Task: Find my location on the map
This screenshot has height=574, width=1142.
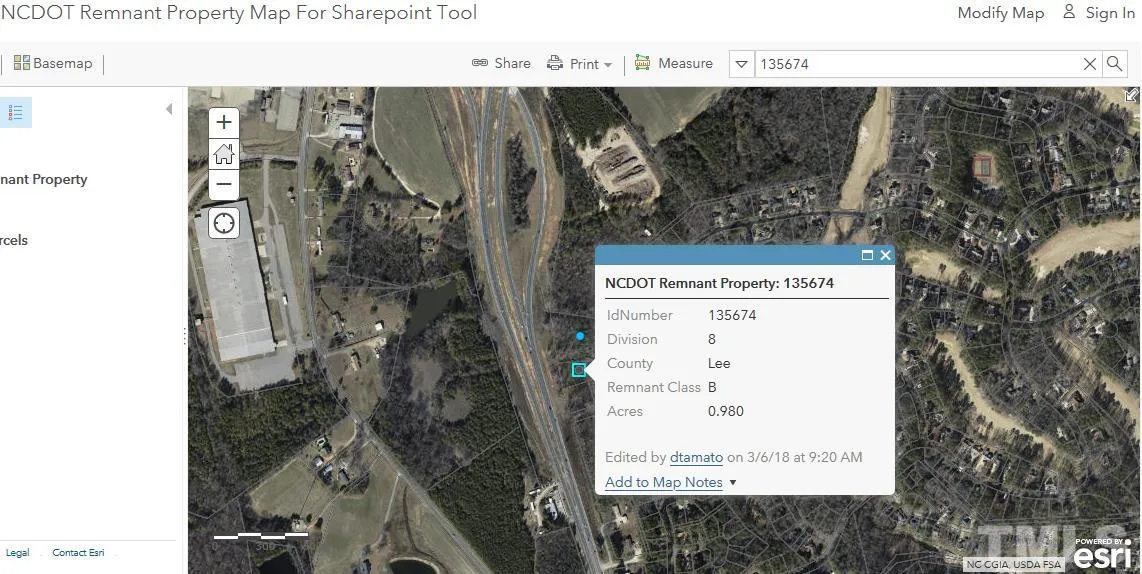Action: coord(224,223)
